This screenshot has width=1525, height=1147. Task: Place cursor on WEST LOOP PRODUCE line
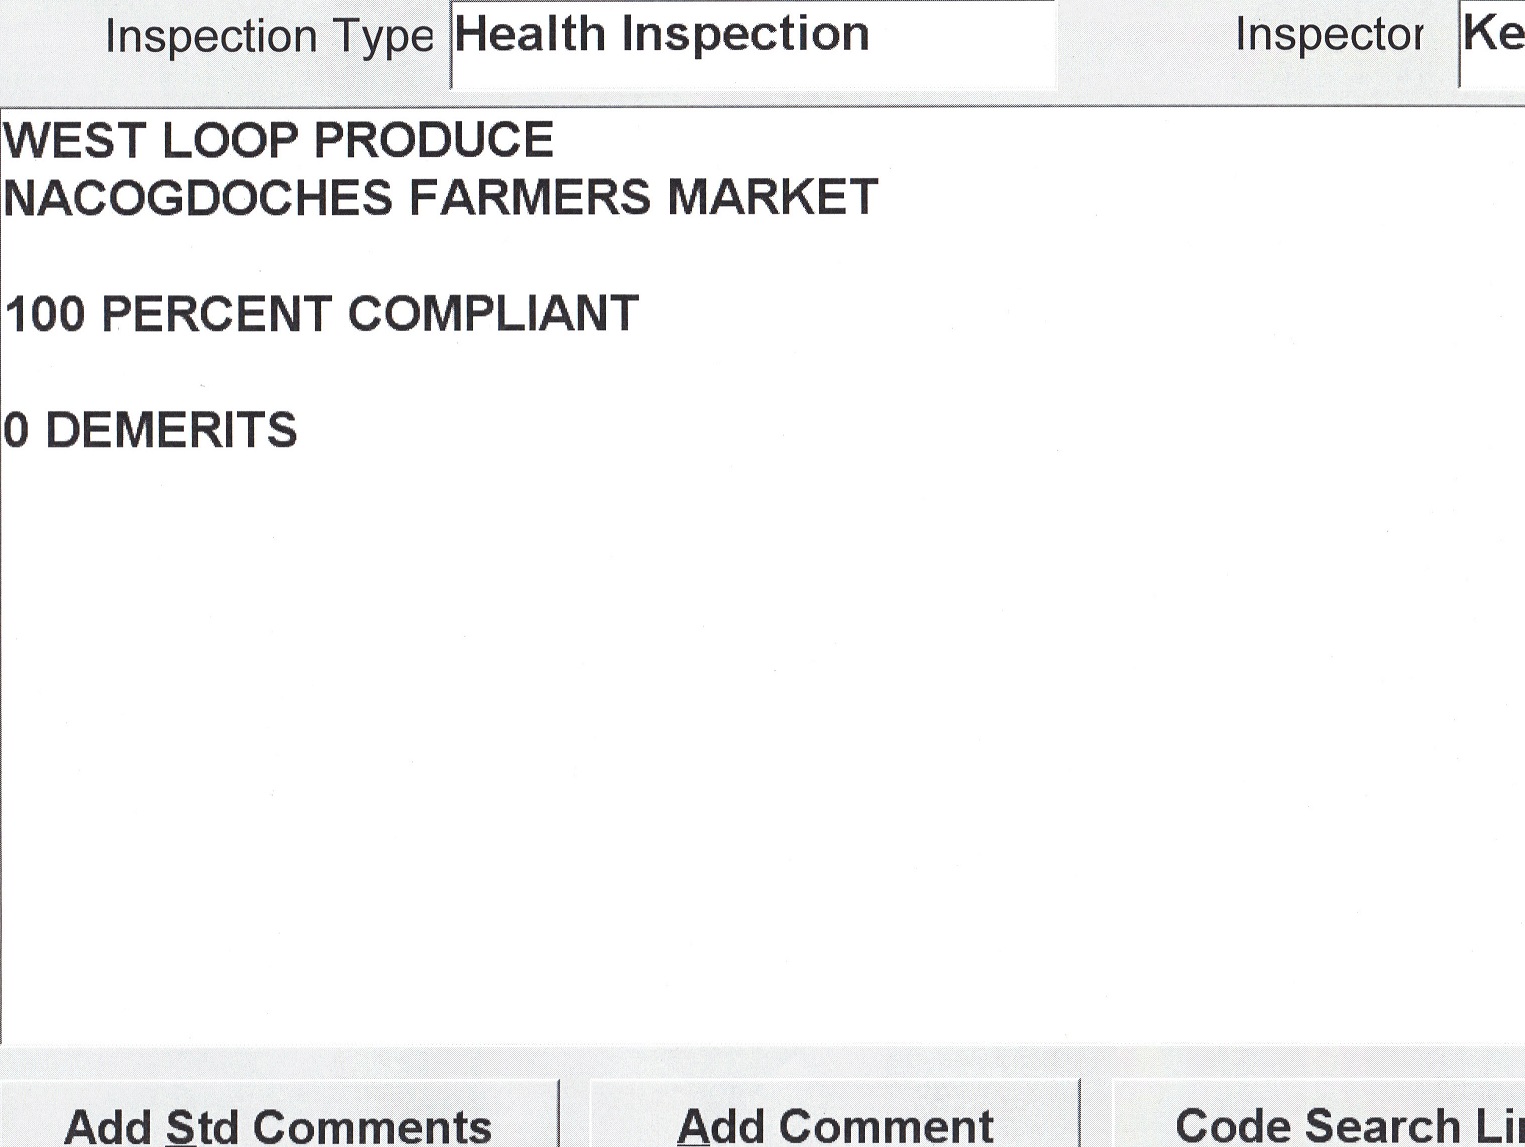(x=278, y=140)
